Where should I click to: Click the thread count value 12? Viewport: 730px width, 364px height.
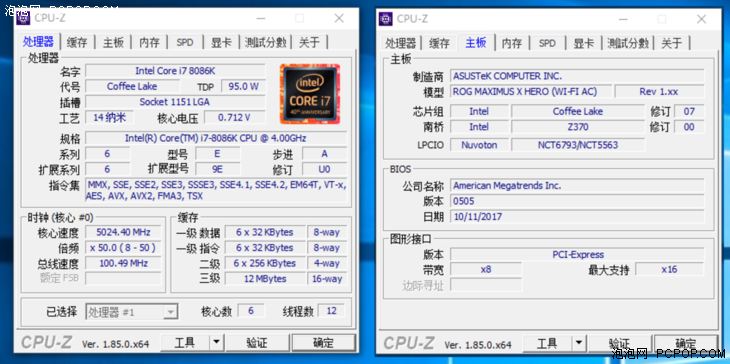pyautogui.click(x=331, y=311)
